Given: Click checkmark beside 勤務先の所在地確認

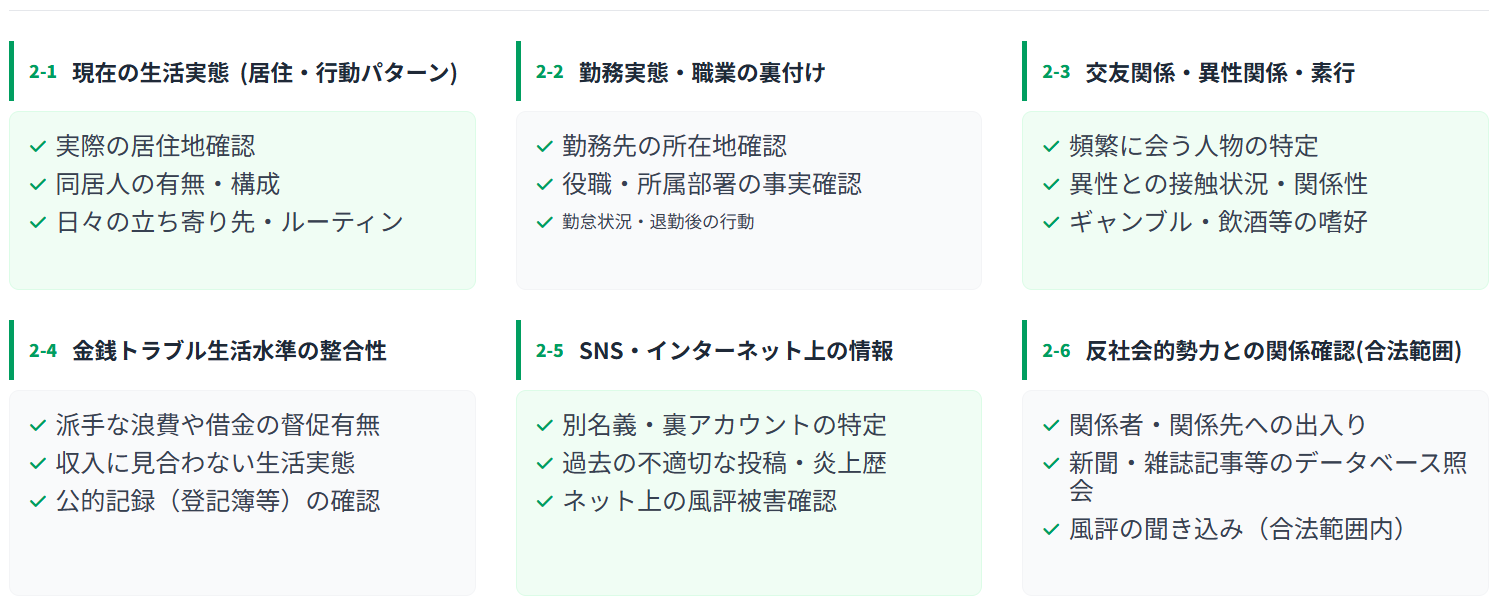Looking at the screenshot, I should click(x=545, y=147).
